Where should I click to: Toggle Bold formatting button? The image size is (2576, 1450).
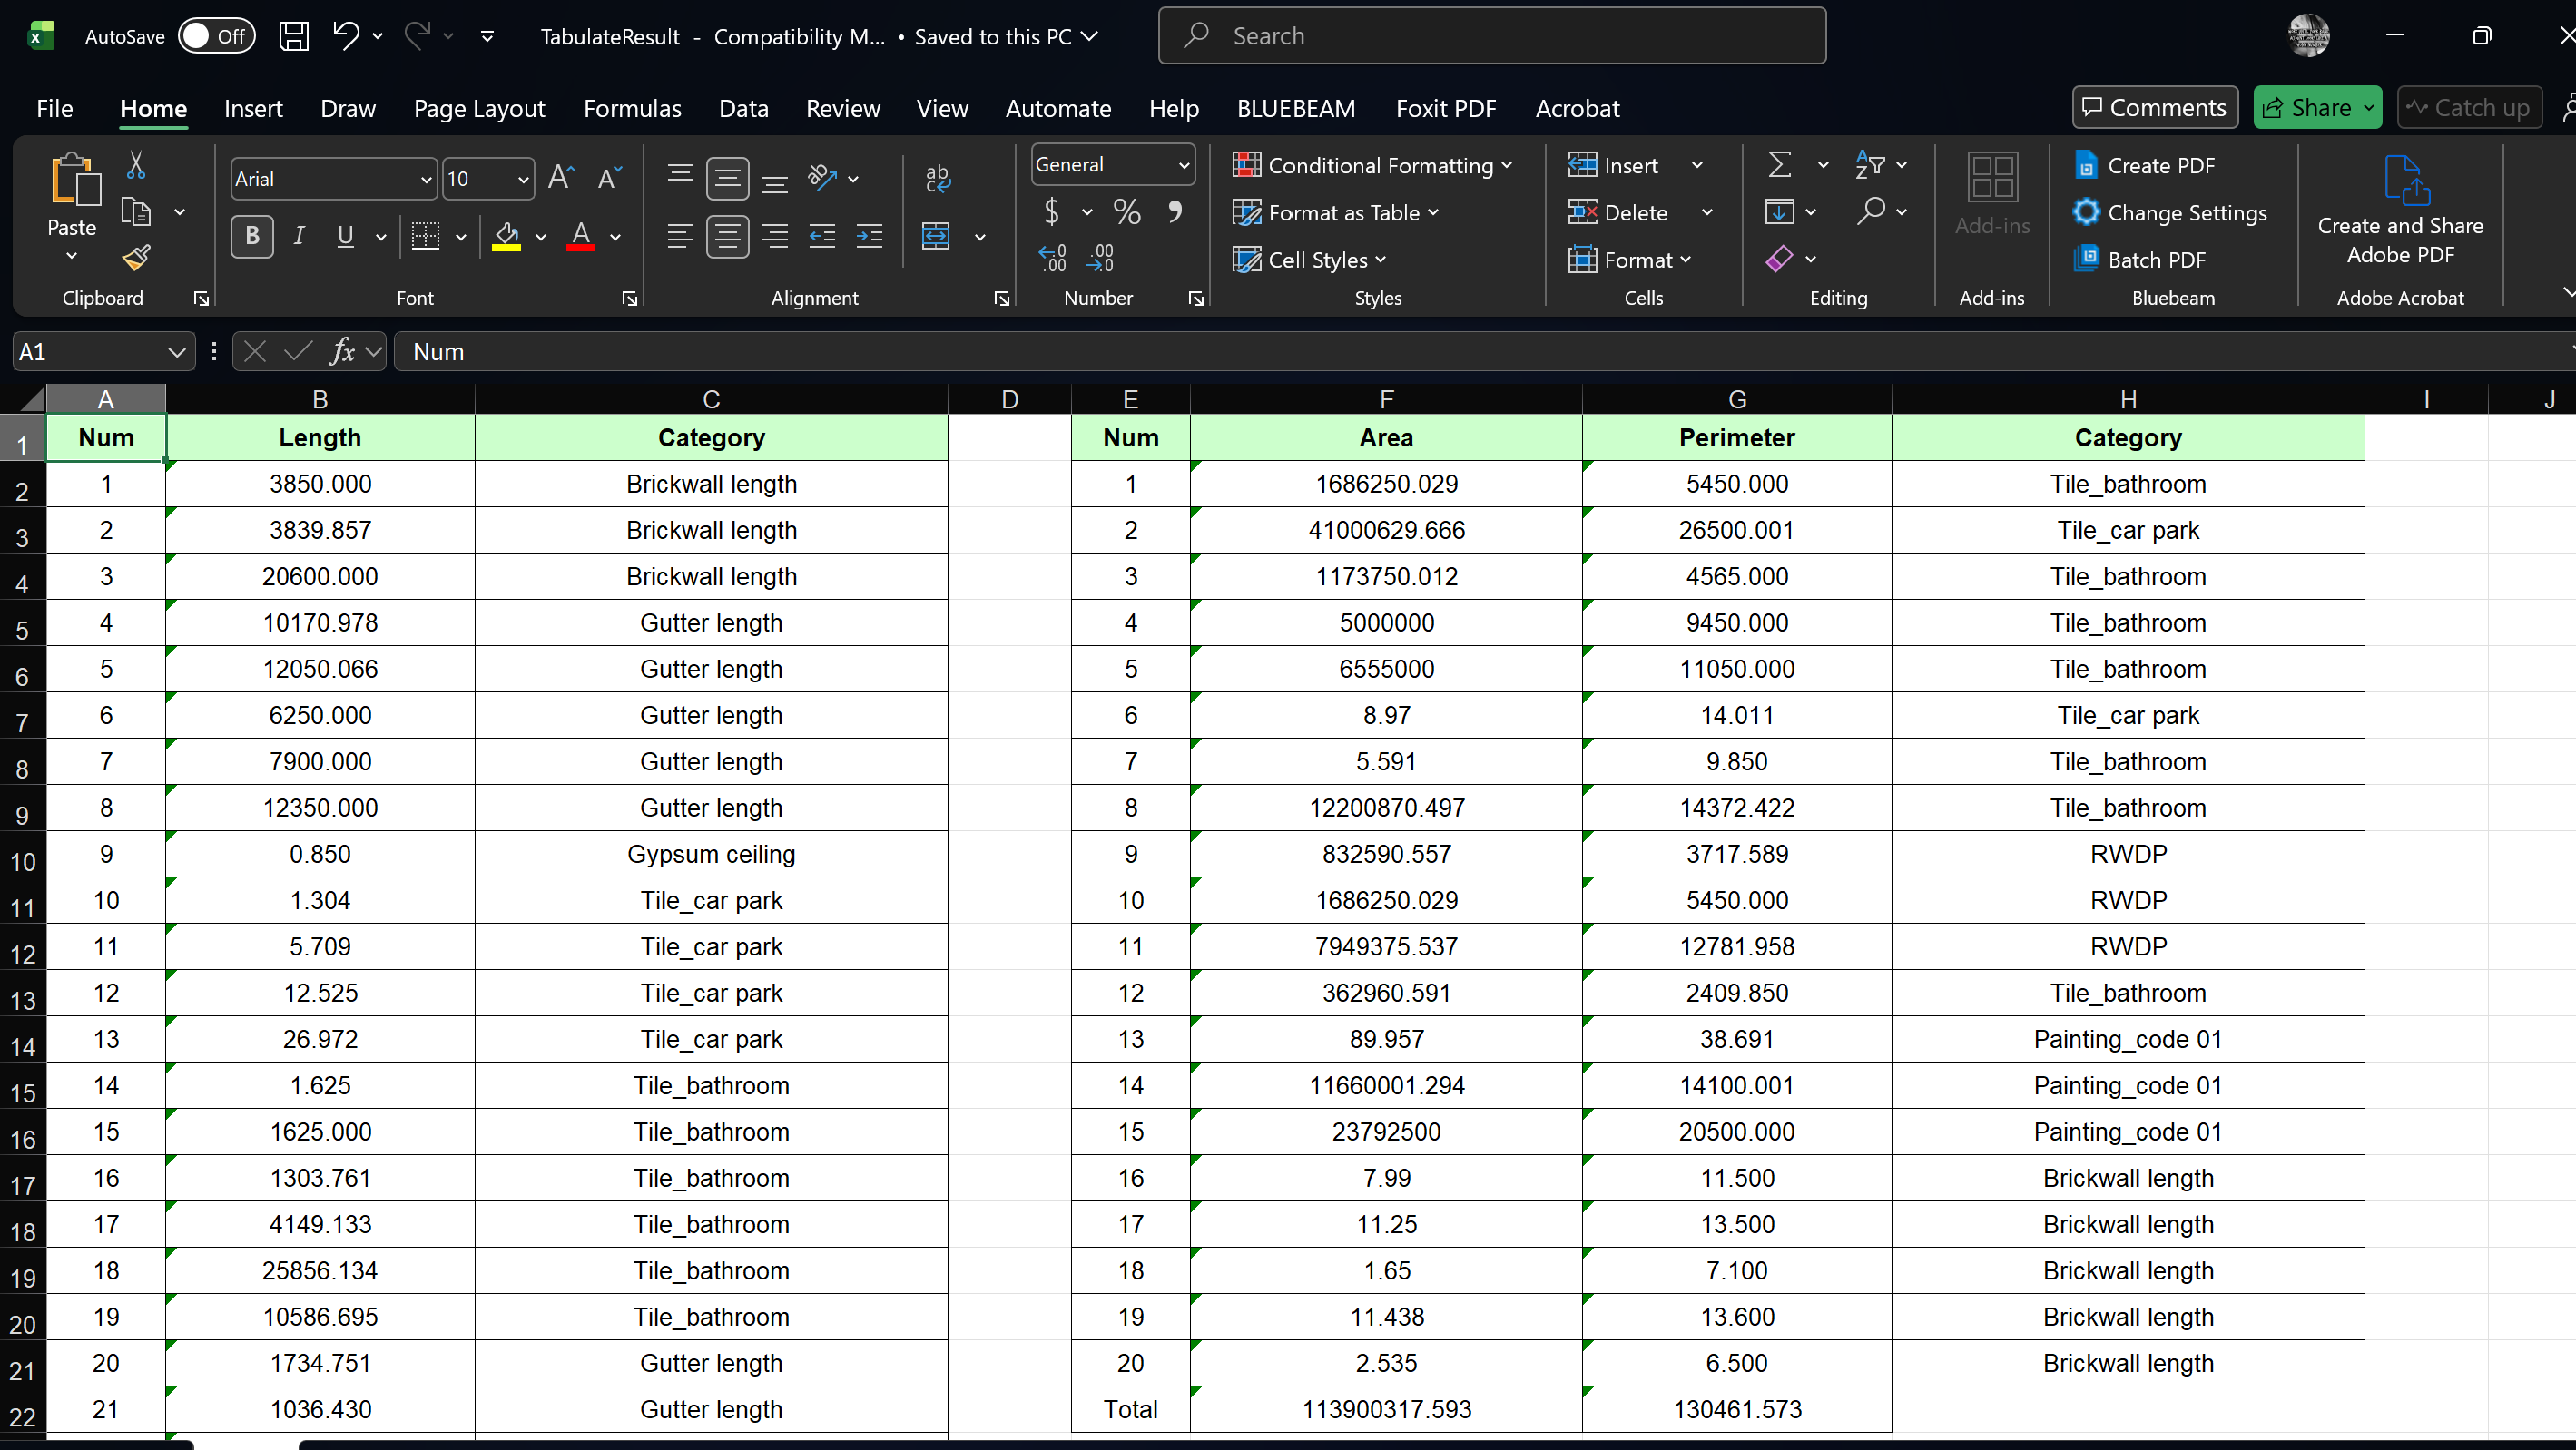click(252, 236)
